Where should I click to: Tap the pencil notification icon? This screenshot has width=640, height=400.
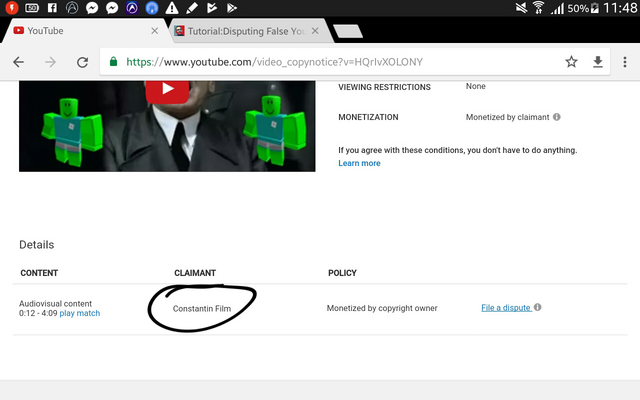192,8
